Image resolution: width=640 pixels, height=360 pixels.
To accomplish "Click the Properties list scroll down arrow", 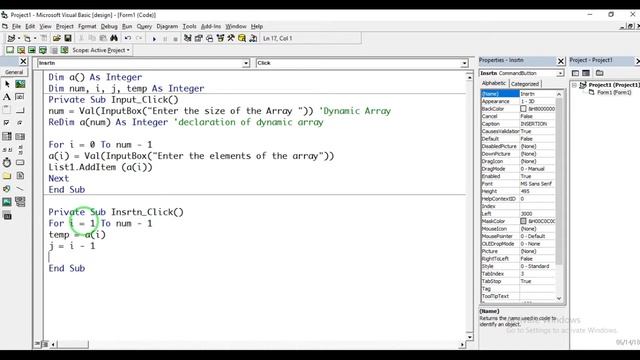I will point(559,298).
